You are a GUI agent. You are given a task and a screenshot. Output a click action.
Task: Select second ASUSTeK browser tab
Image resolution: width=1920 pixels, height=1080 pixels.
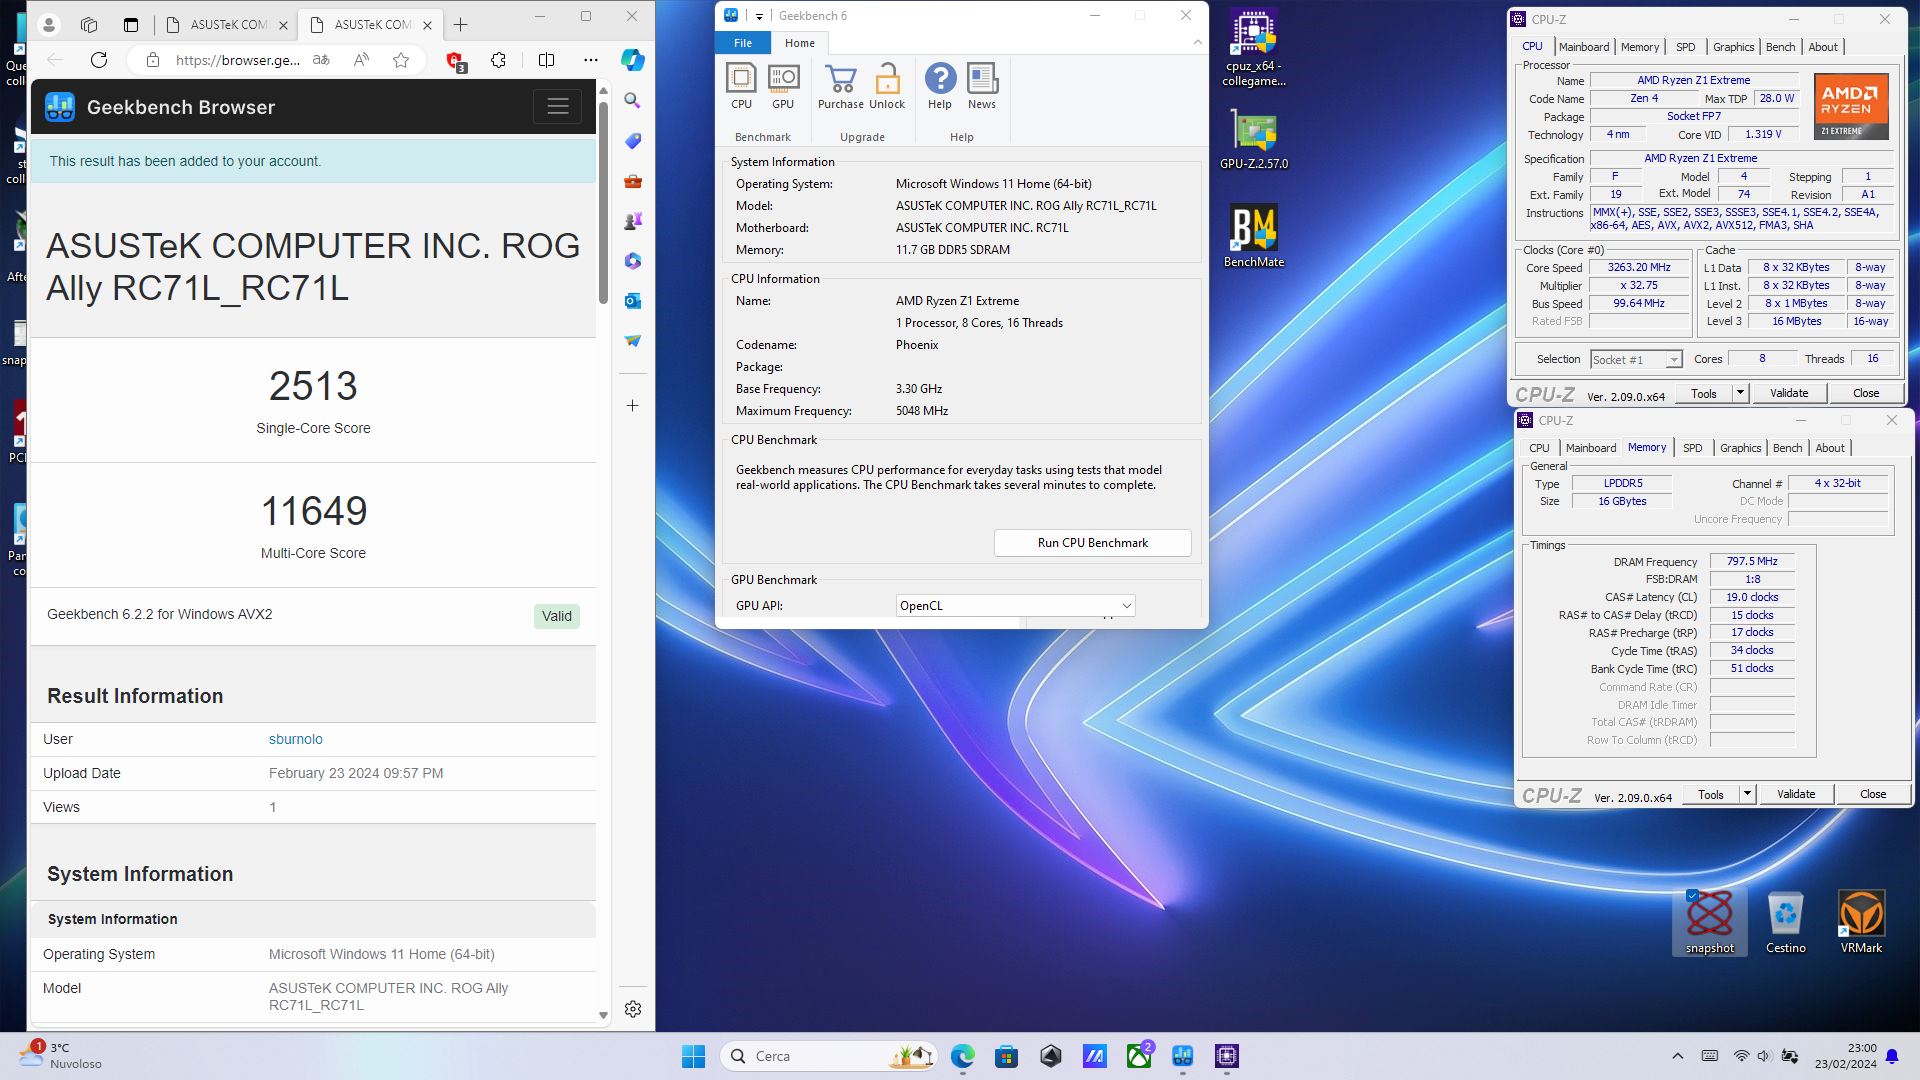372,24
